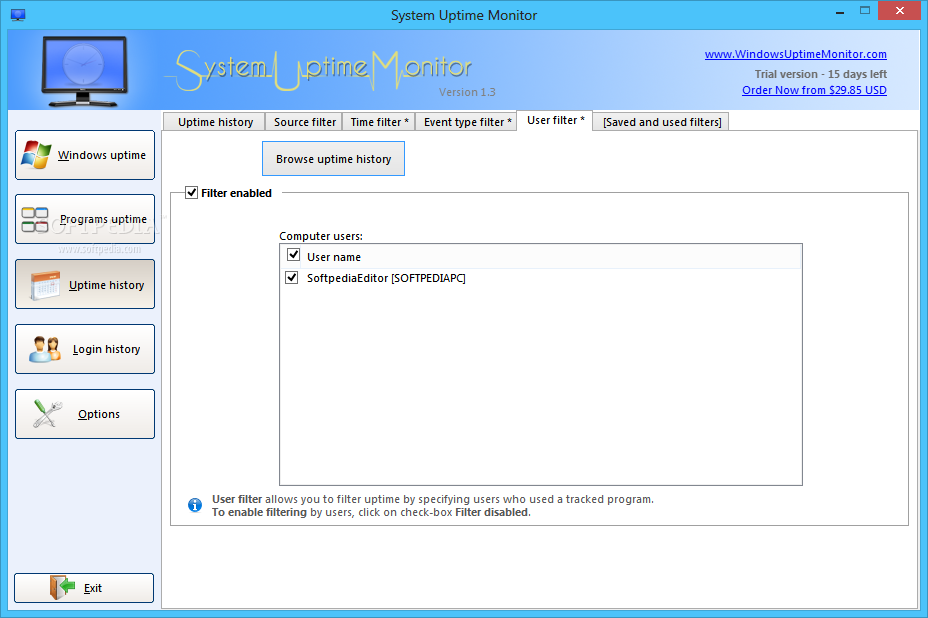Click the Windows flag icon on Windows uptime
This screenshot has height=618, width=928.
tap(36, 155)
